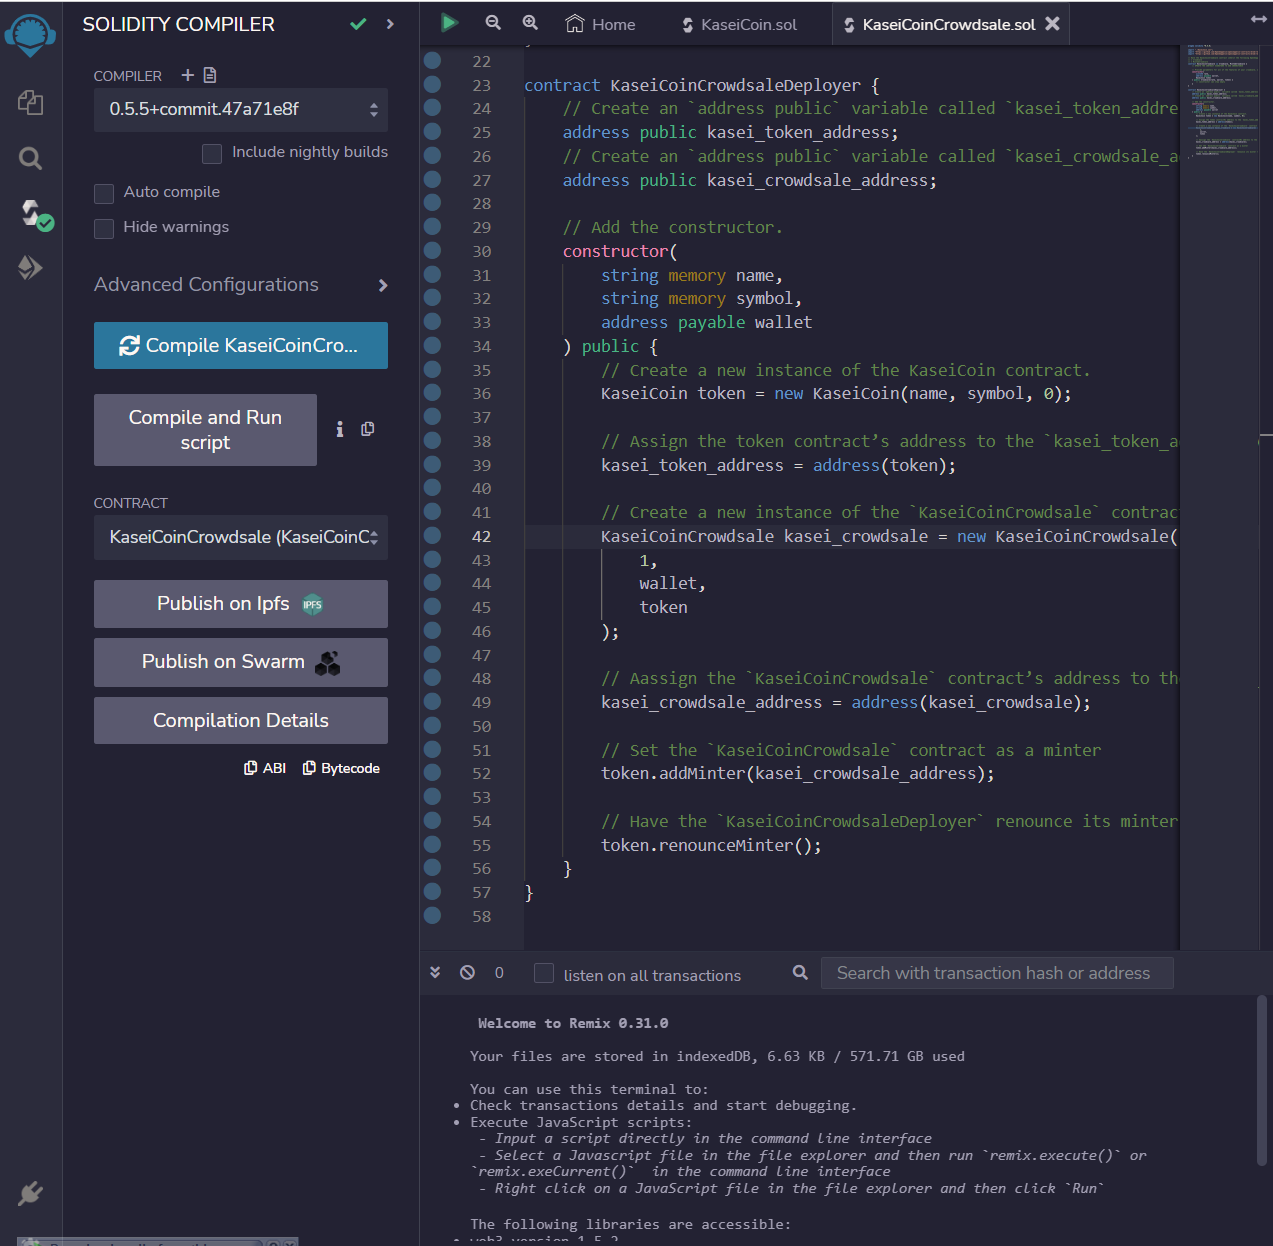Click the file icon next to COMPILER

pyautogui.click(x=209, y=75)
